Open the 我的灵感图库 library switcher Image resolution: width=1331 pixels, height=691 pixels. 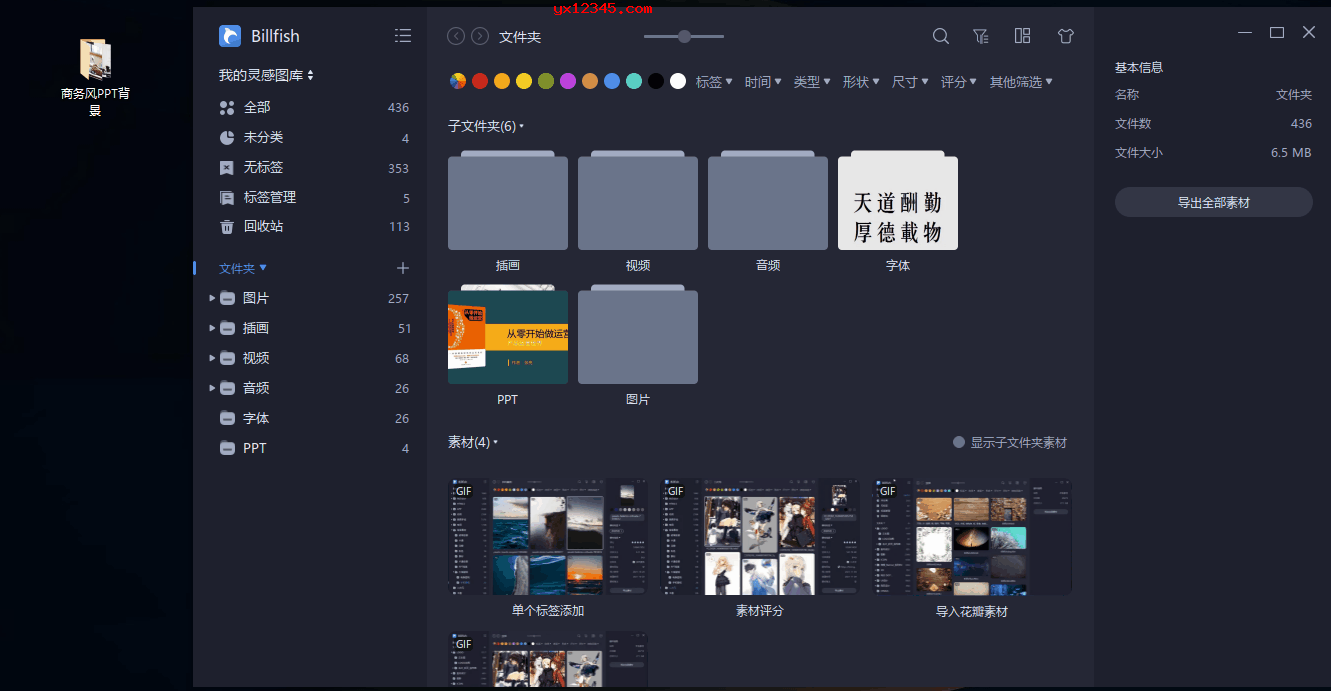[266, 75]
